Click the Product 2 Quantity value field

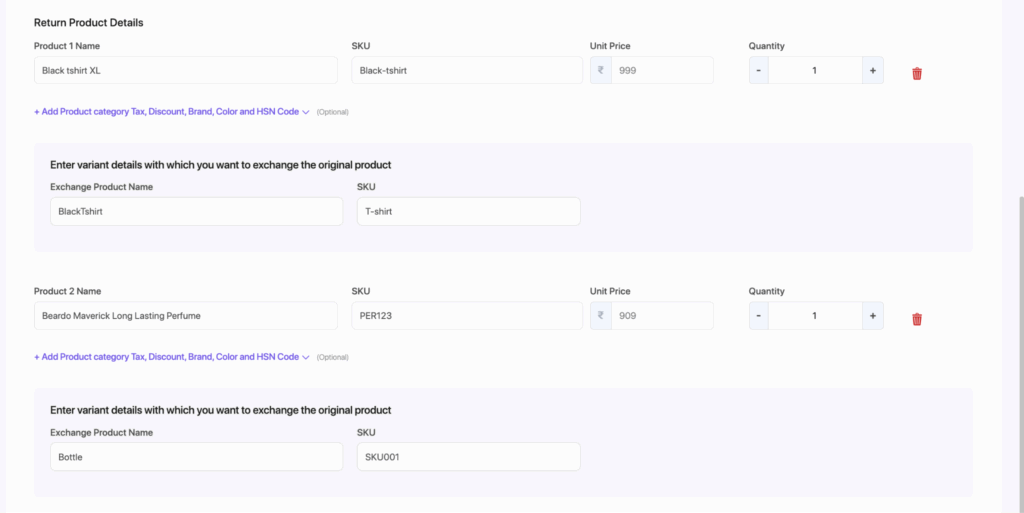[x=814, y=316]
